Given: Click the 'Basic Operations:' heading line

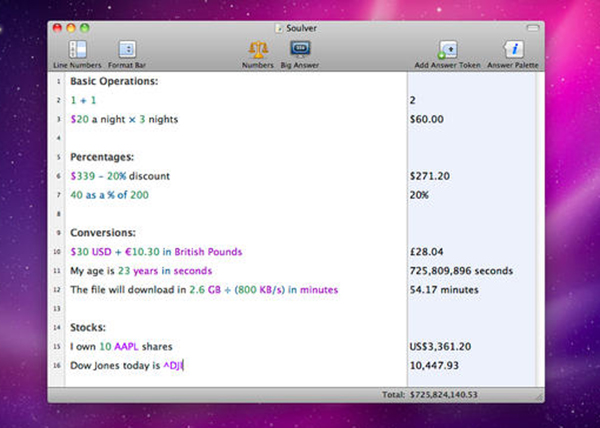Looking at the screenshot, I should (x=114, y=81).
